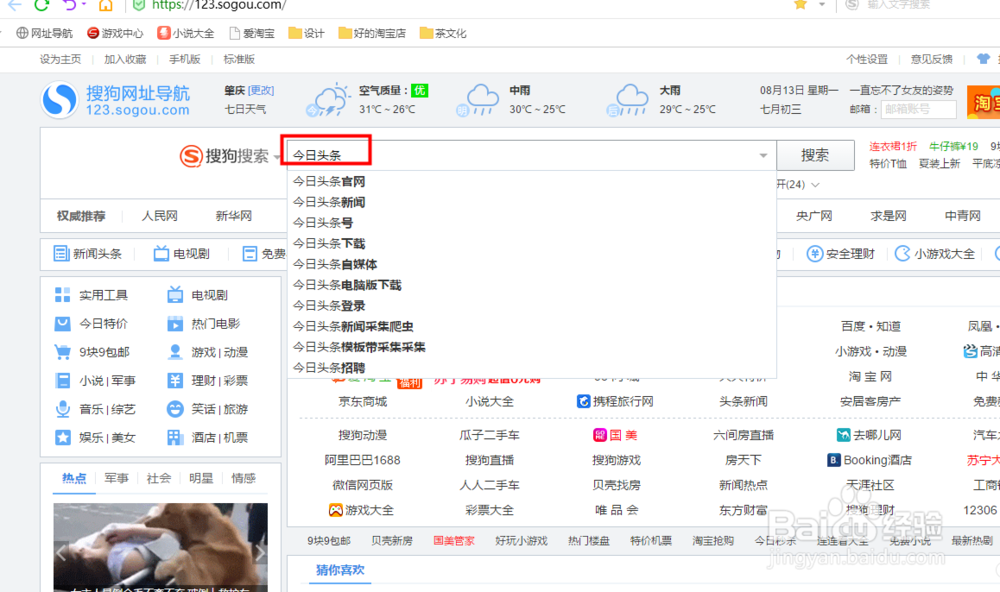Click the 今日特价 icon
The image size is (1000, 592).
pyautogui.click(x=62, y=323)
